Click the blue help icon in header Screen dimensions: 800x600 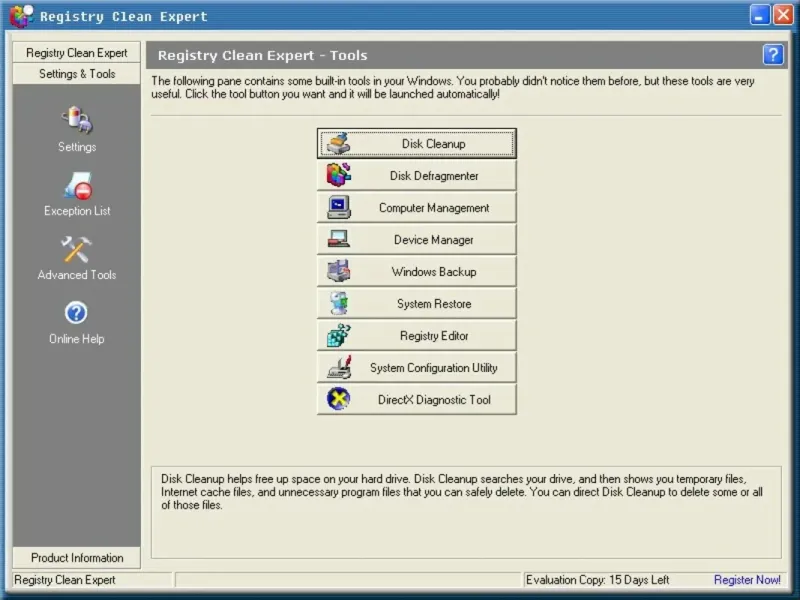click(773, 55)
